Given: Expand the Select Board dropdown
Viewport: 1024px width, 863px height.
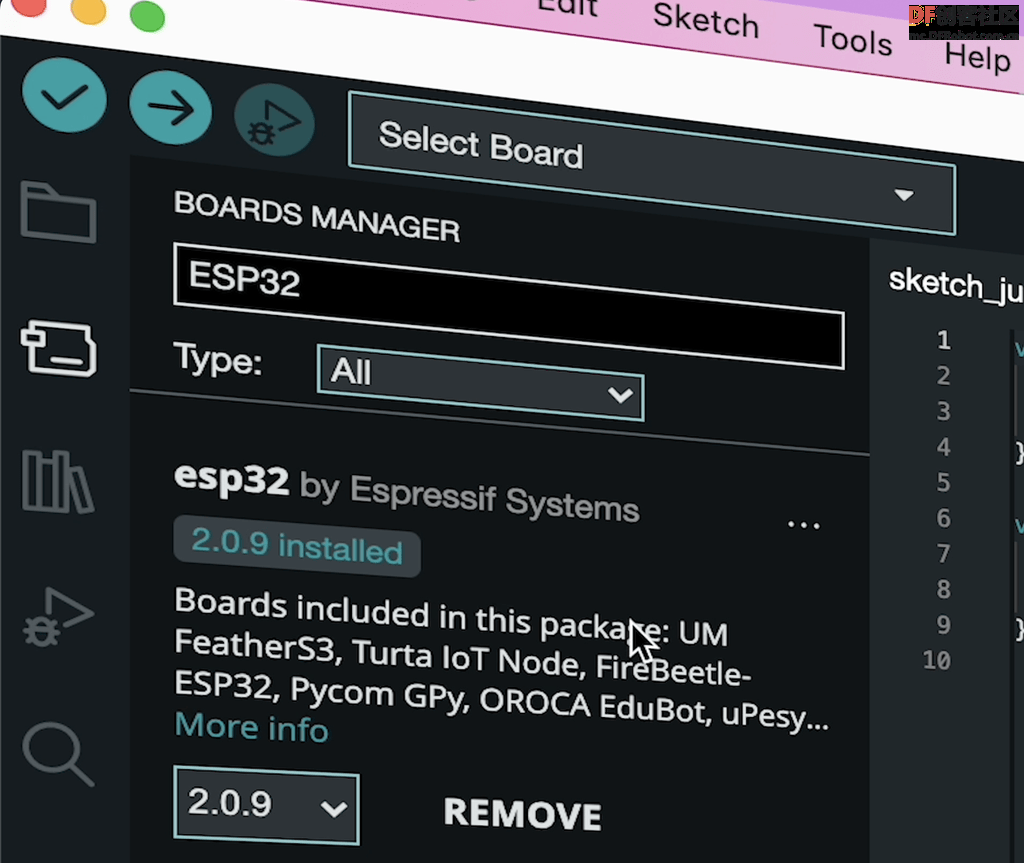Looking at the screenshot, I should (652, 163).
